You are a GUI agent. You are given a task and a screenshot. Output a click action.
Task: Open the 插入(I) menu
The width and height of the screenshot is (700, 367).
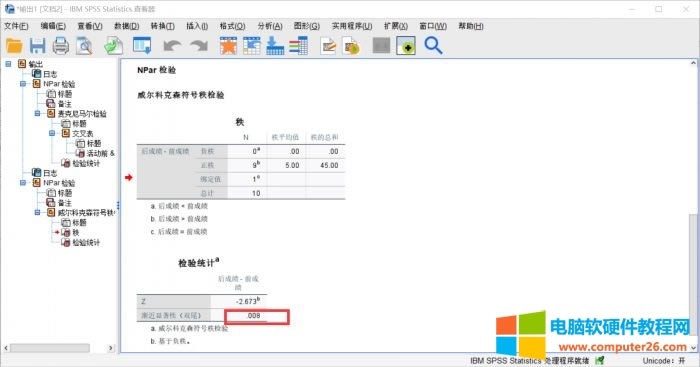click(x=197, y=26)
